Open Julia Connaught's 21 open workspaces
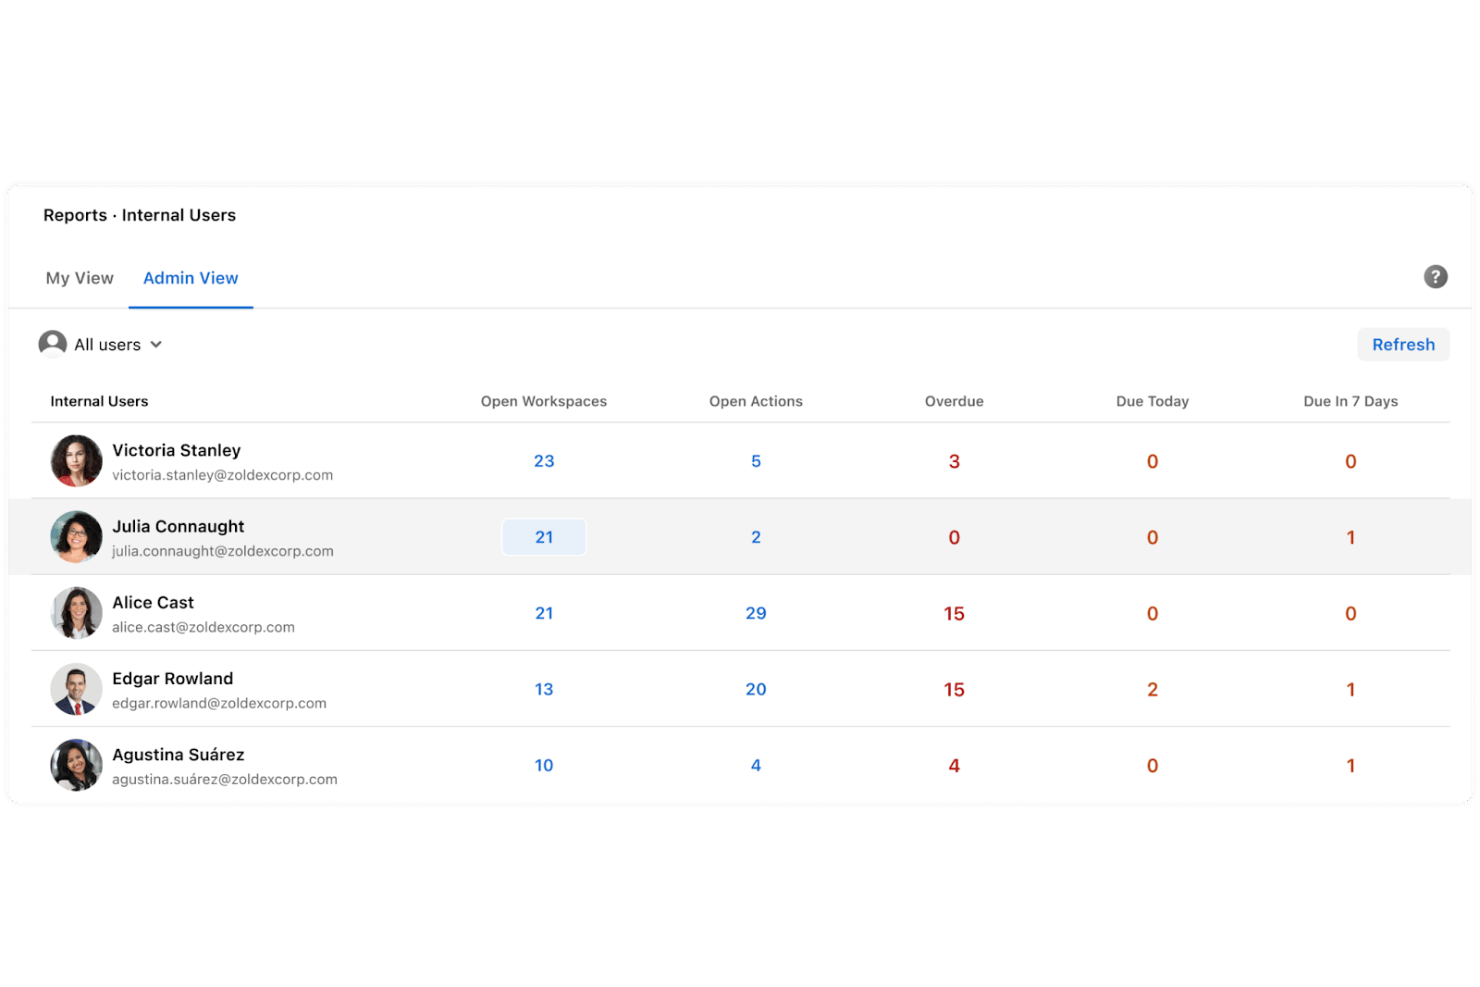Screen dimensions: 1480x987 click(544, 537)
